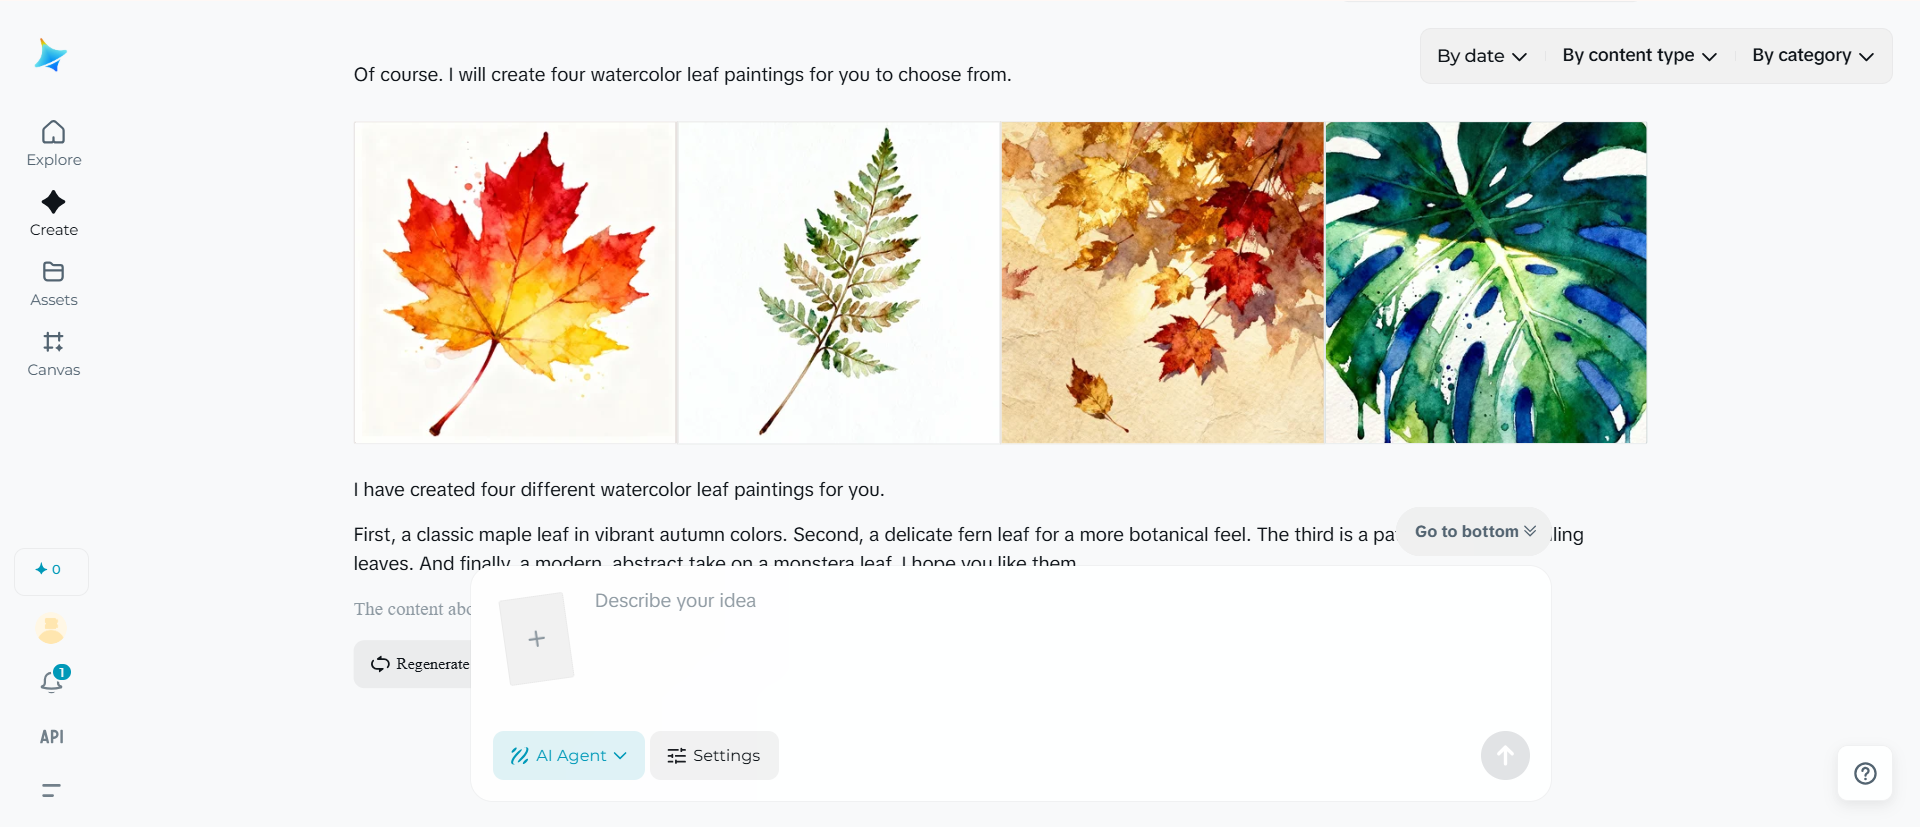
Task: Click the user profile avatar
Action: coord(51,629)
